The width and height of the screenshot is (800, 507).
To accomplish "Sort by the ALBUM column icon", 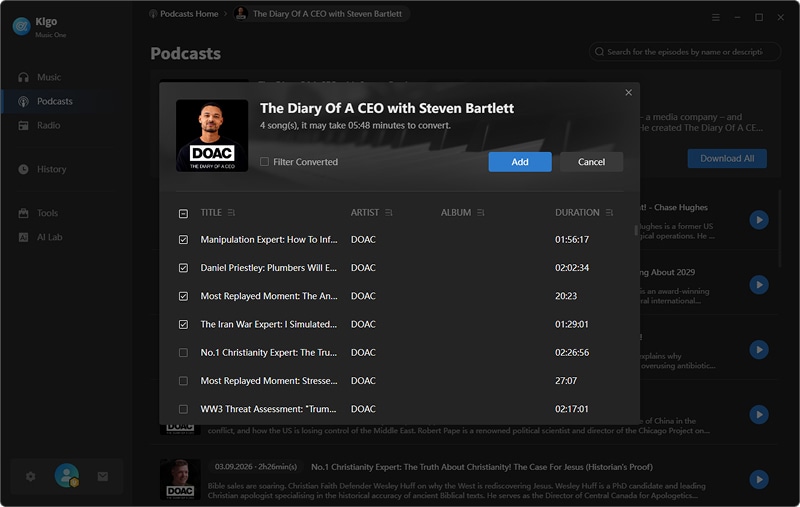I will pyautogui.click(x=481, y=212).
